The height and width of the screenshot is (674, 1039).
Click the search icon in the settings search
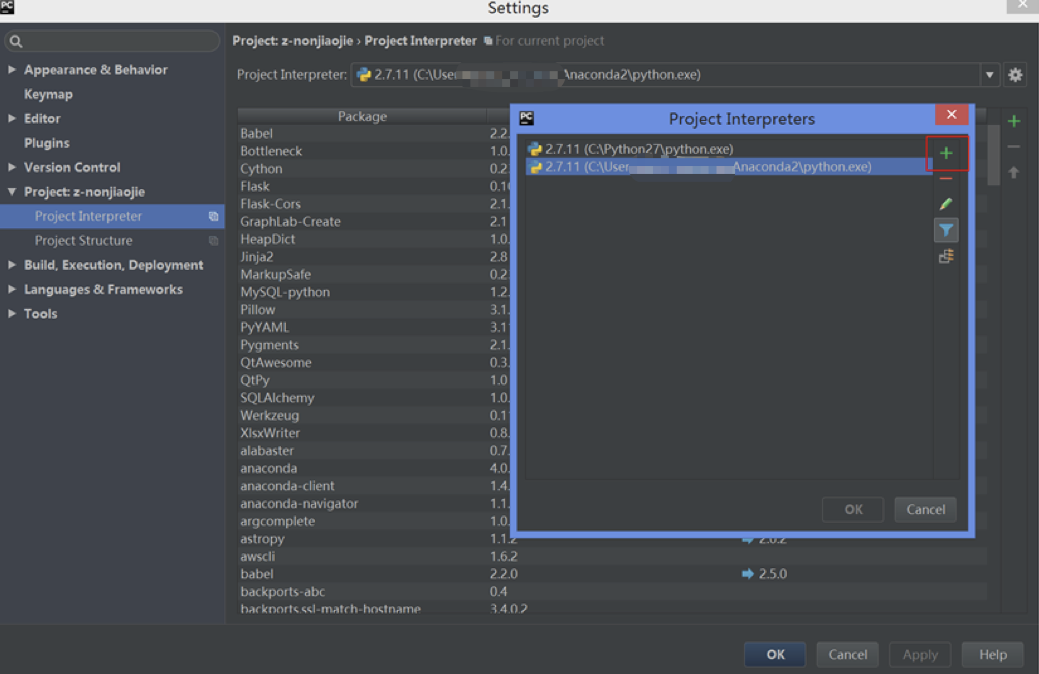point(17,42)
